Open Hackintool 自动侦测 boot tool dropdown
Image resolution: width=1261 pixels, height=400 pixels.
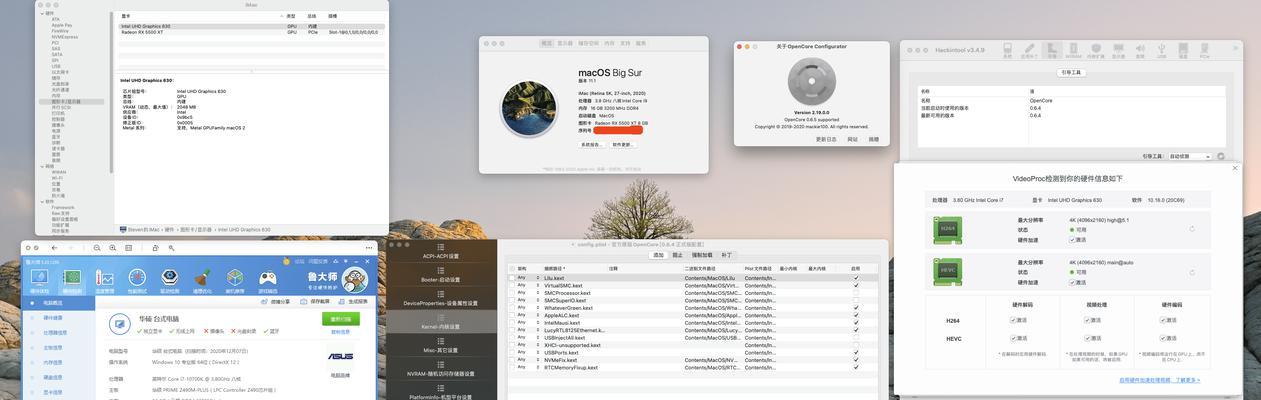[x=1190, y=156]
